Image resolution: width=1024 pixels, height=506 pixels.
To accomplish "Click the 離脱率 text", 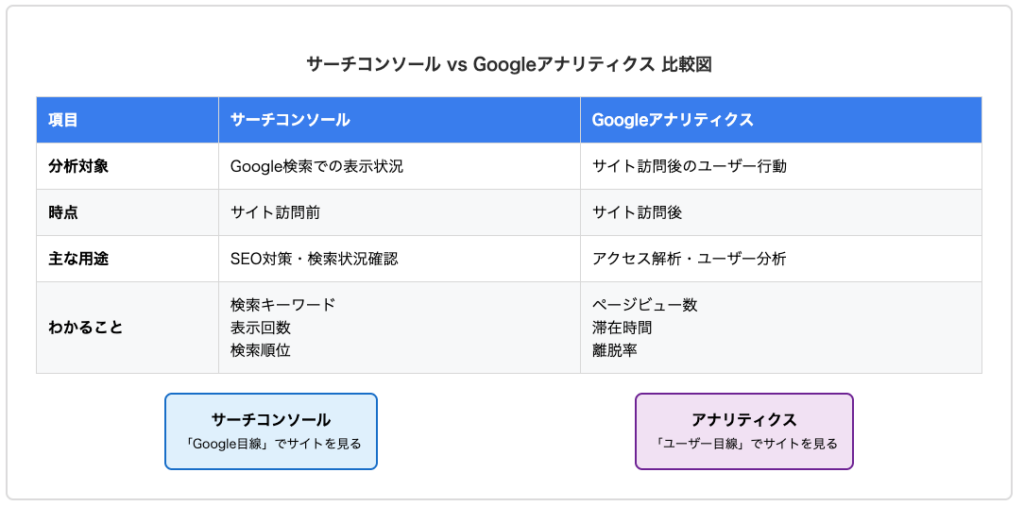I will point(614,349).
